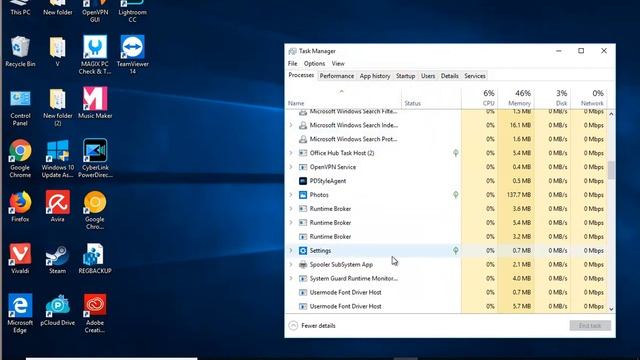Click the Spooler SubSystem App printer icon
The image size is (640, 360).
click(x=303, y=264)
